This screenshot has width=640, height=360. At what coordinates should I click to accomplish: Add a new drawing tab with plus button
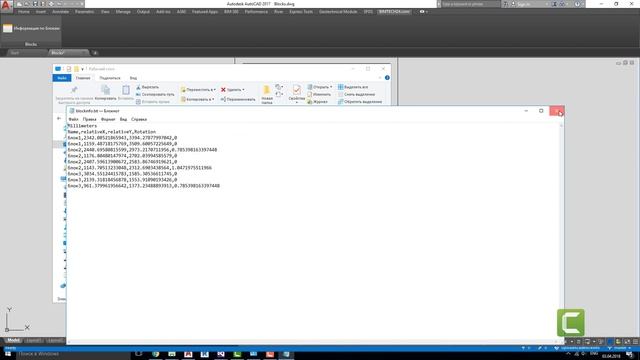tap(95, 53)
